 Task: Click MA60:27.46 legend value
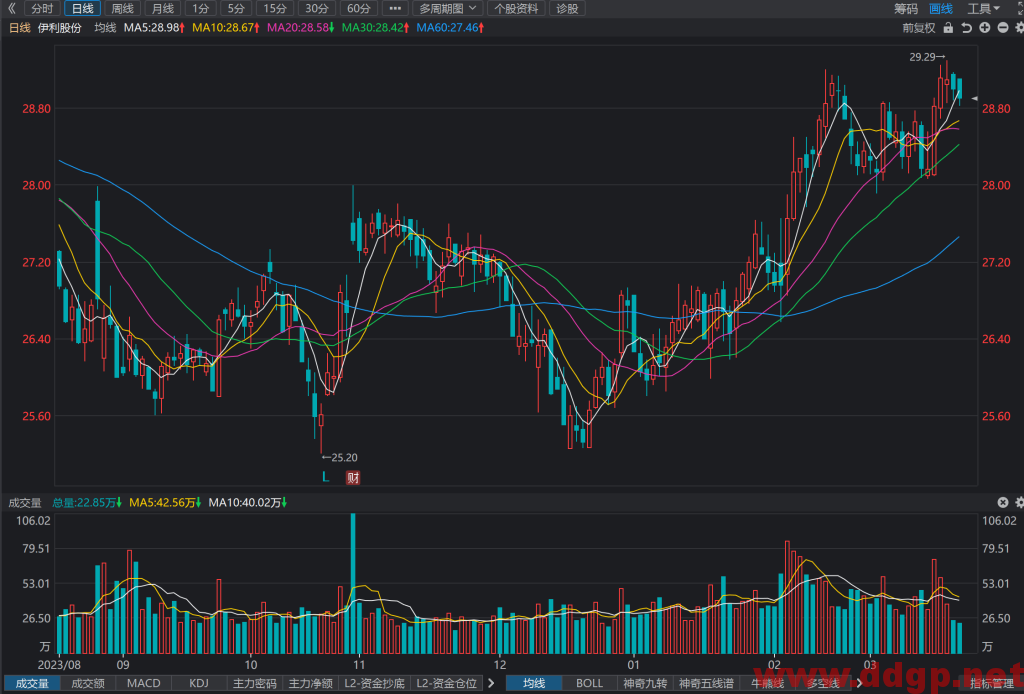451,27
